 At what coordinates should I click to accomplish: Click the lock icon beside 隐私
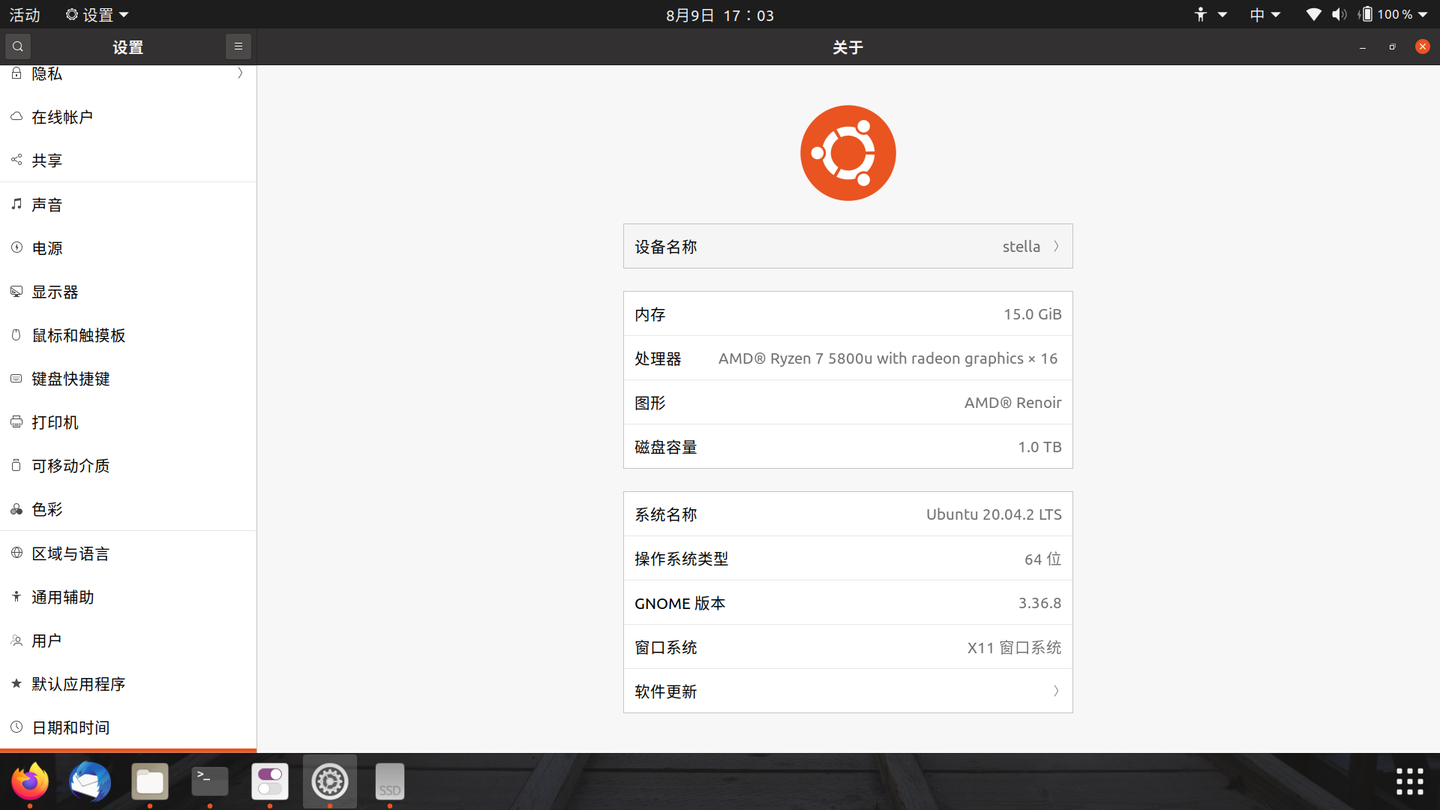point(16,73)
